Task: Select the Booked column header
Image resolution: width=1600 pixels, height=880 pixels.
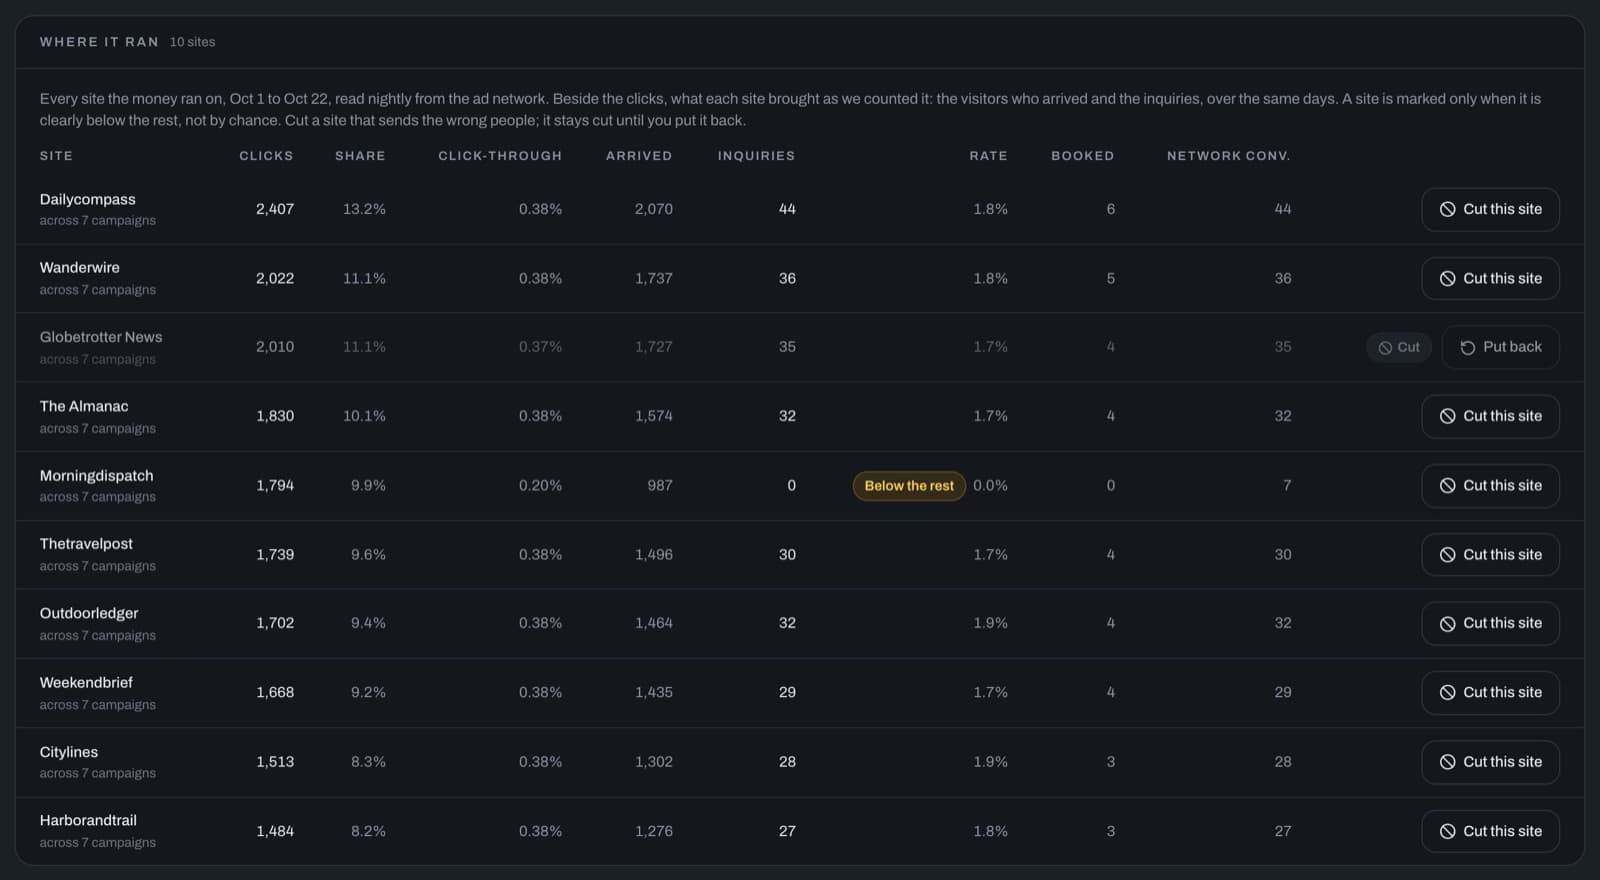Action: [x=1083, y=156]
